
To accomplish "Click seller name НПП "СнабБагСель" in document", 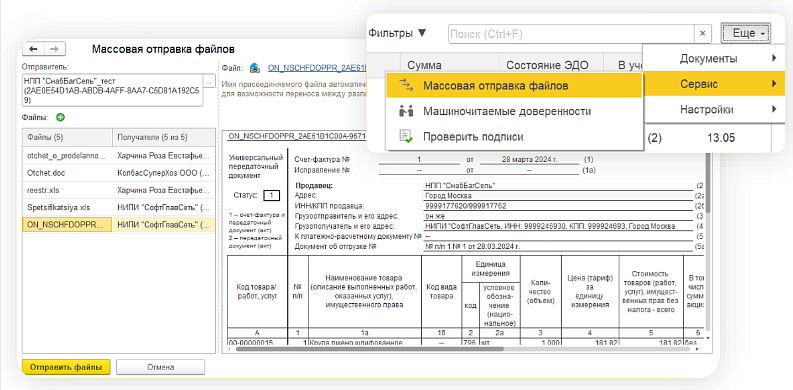I will (460, 186).
